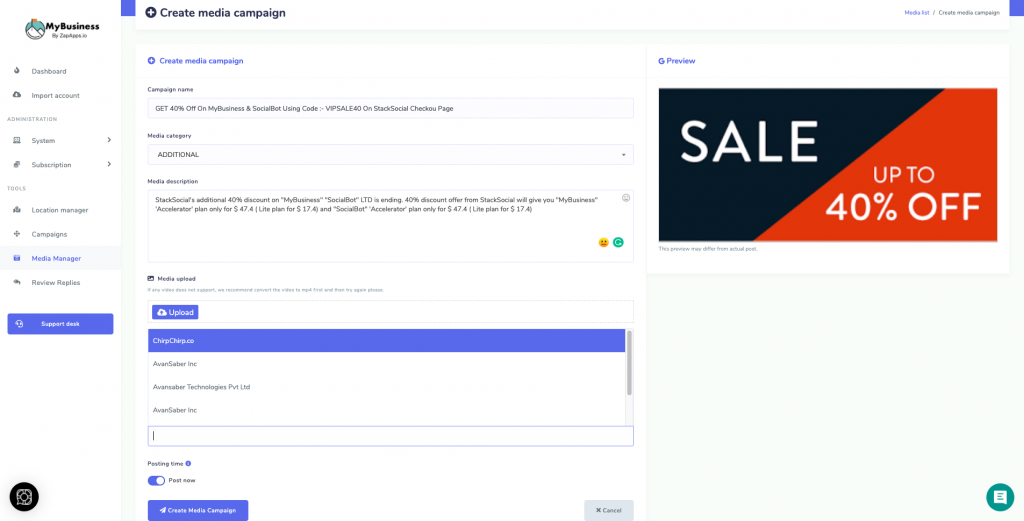Click the SALE preview image
This screenshot has width=1024, height=521.
click(827, 165)
